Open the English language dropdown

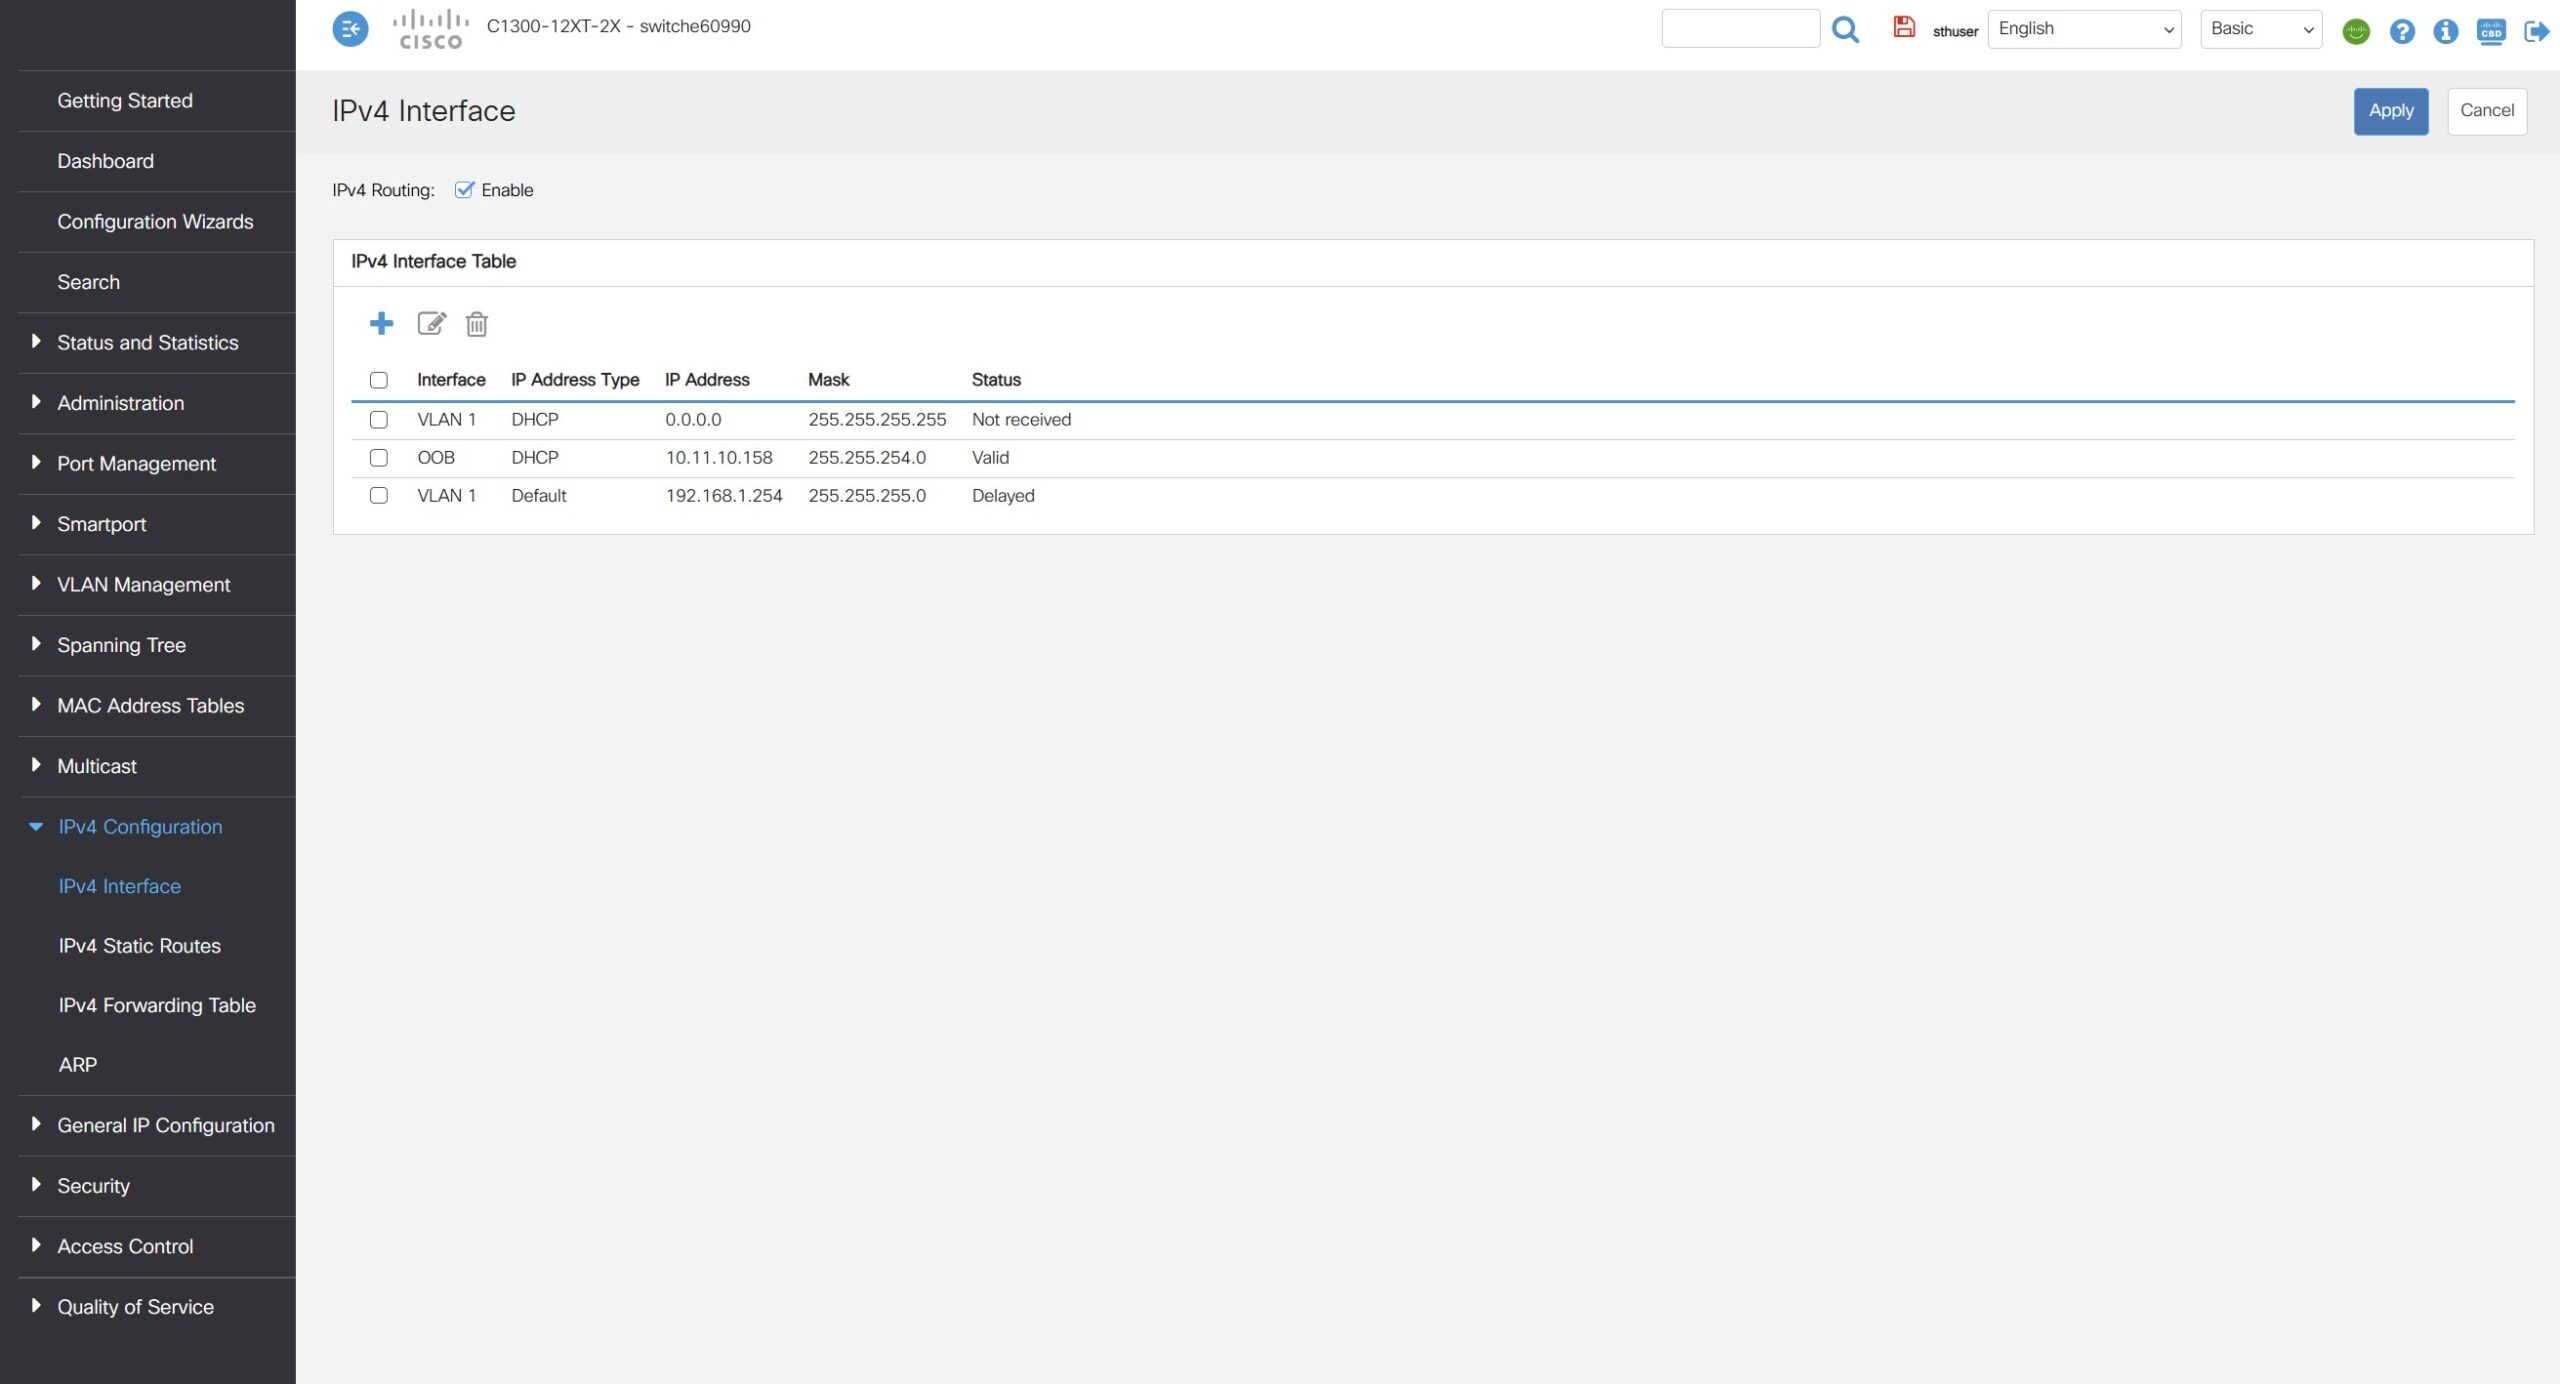[x=2084, y=29]
